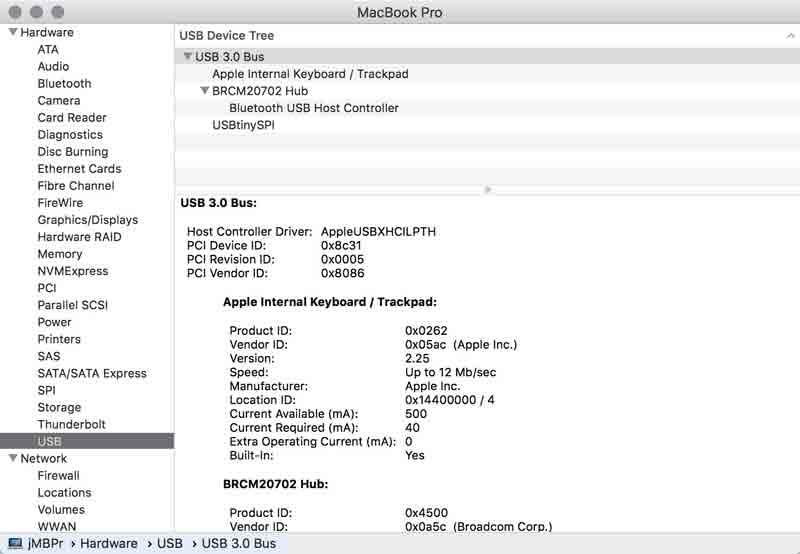Viewport: 800px width, 554px height.
Task: Select Graphics/Displays in sidebar
Action: point(88,220)
